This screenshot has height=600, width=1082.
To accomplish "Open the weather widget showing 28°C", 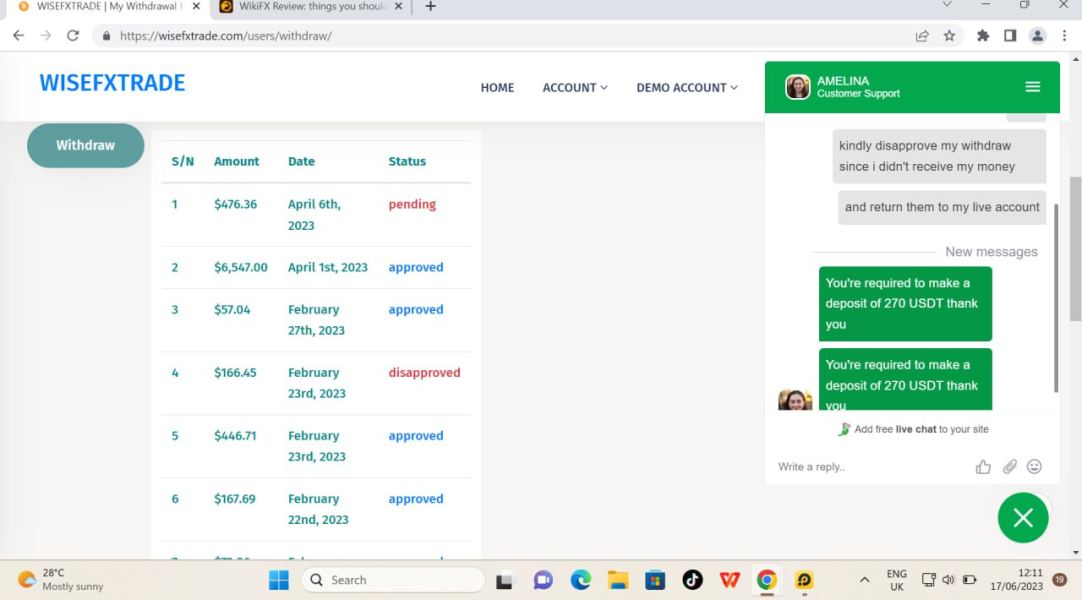I will (61, 580).
